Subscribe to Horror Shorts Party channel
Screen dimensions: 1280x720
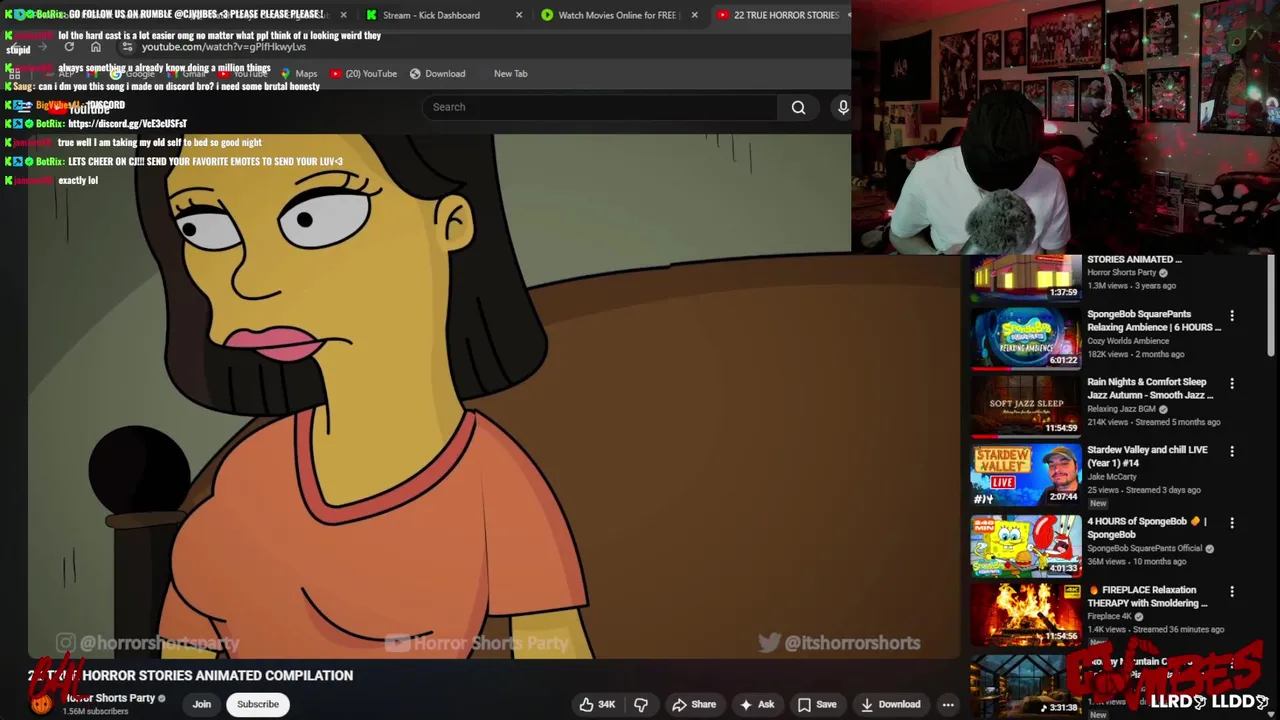click(258, 704)
